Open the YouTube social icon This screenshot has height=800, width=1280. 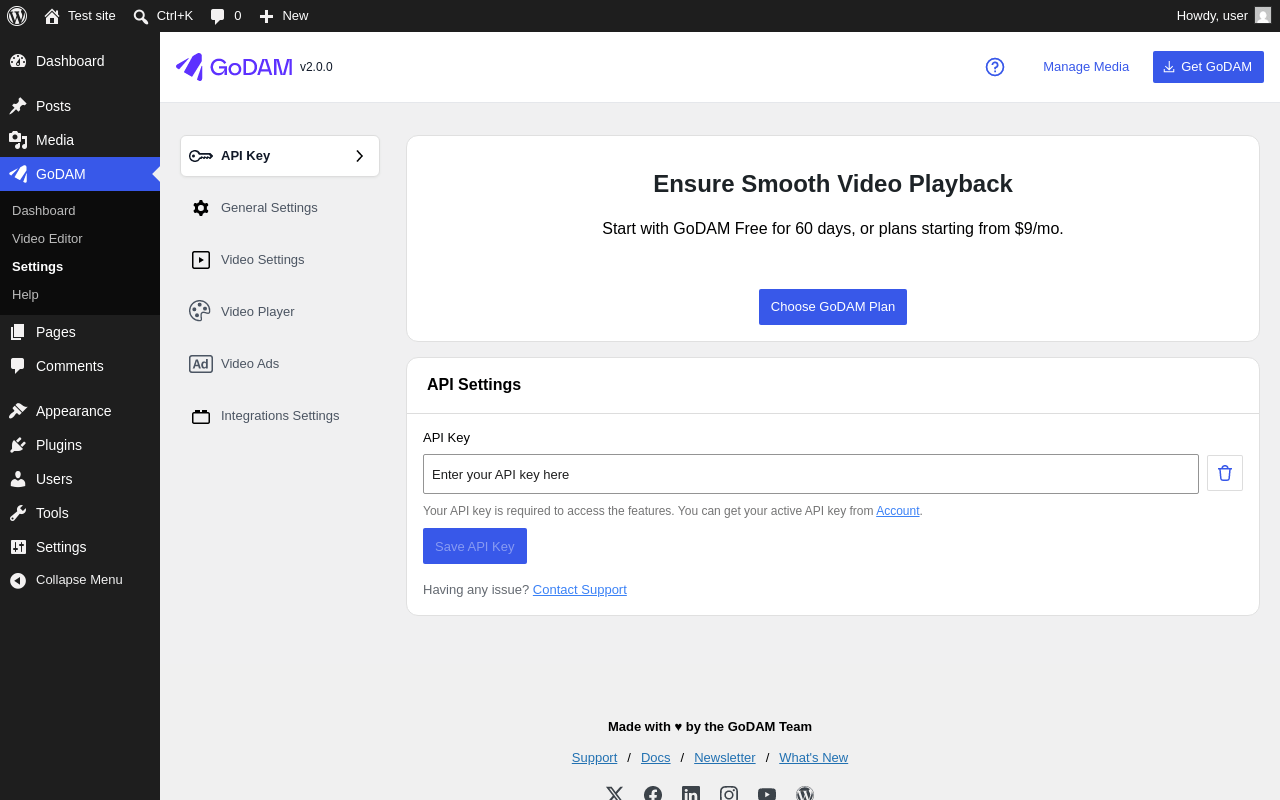tap(767, 794)
